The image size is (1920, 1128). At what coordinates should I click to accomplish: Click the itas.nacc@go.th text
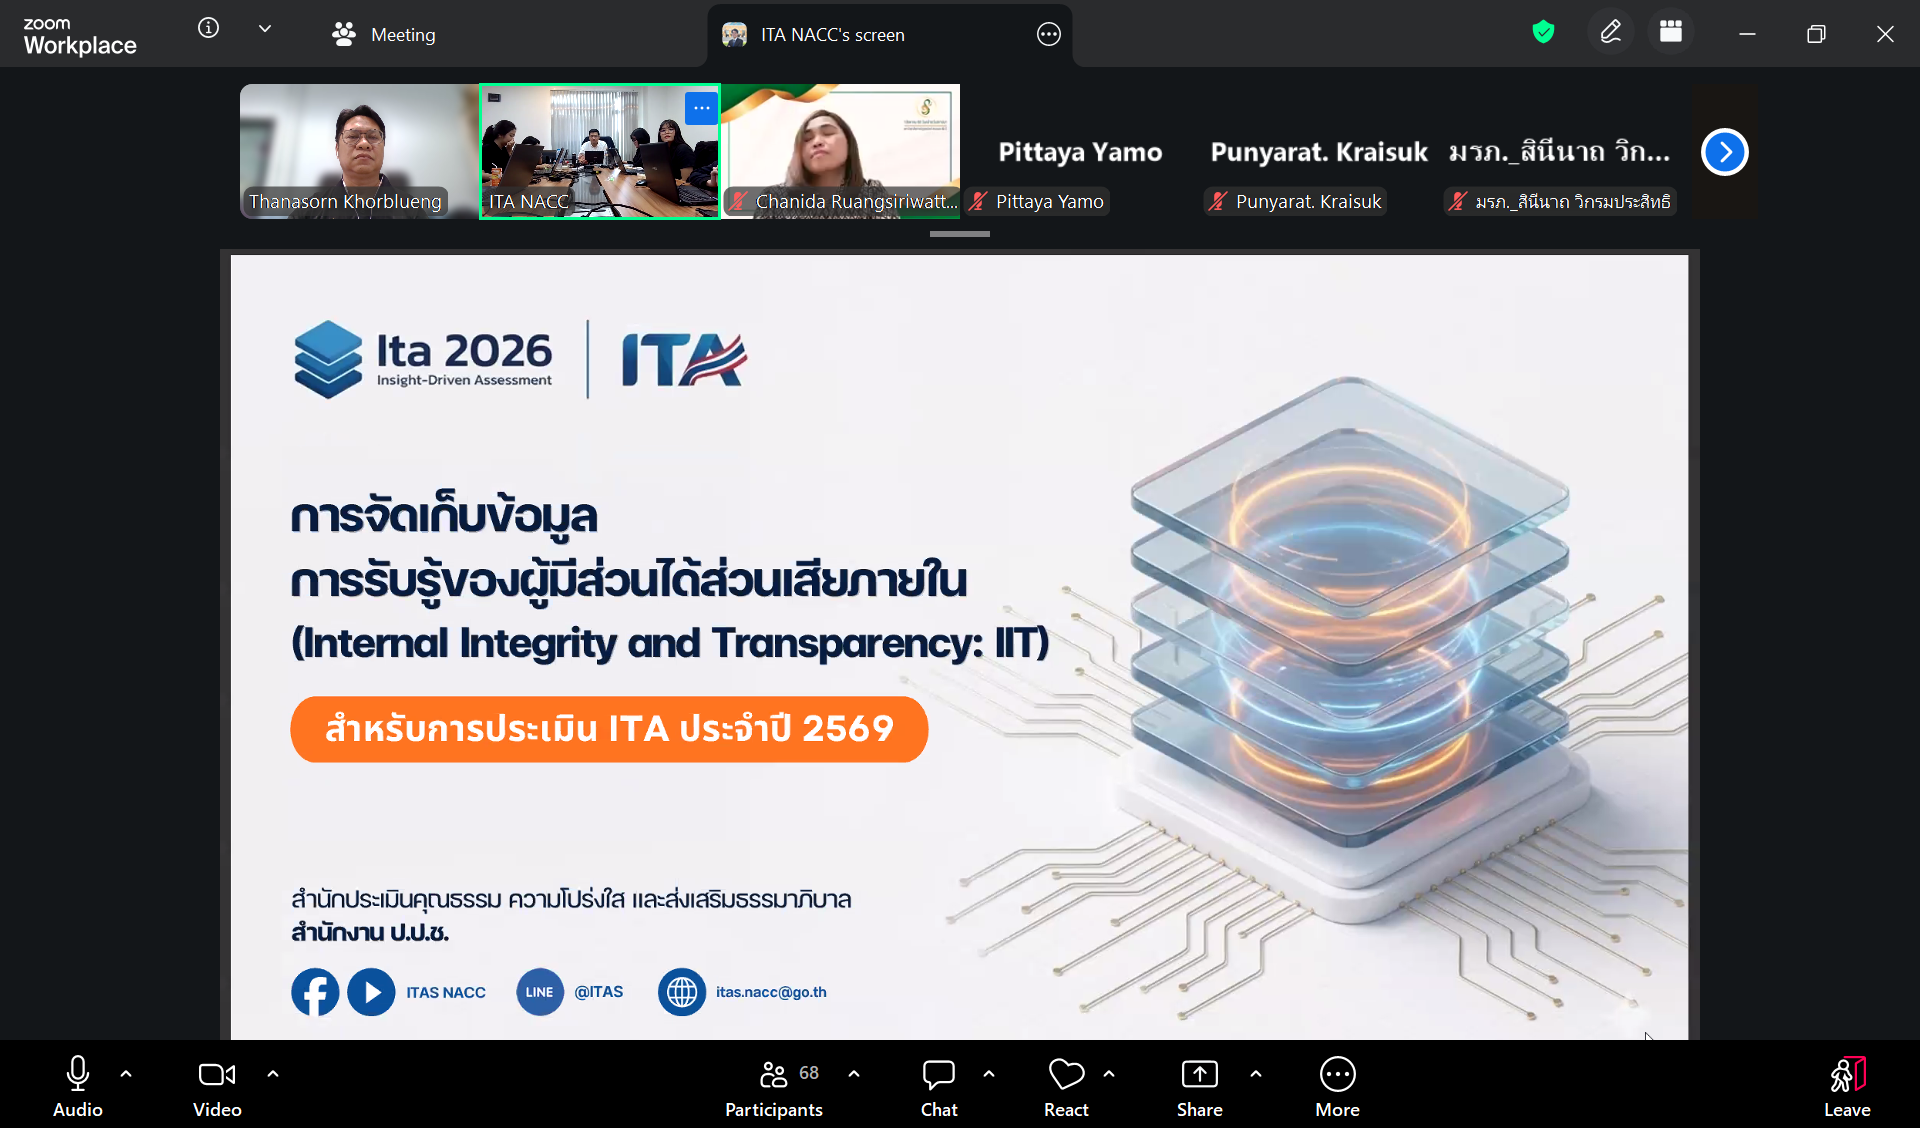click(771, 992)
